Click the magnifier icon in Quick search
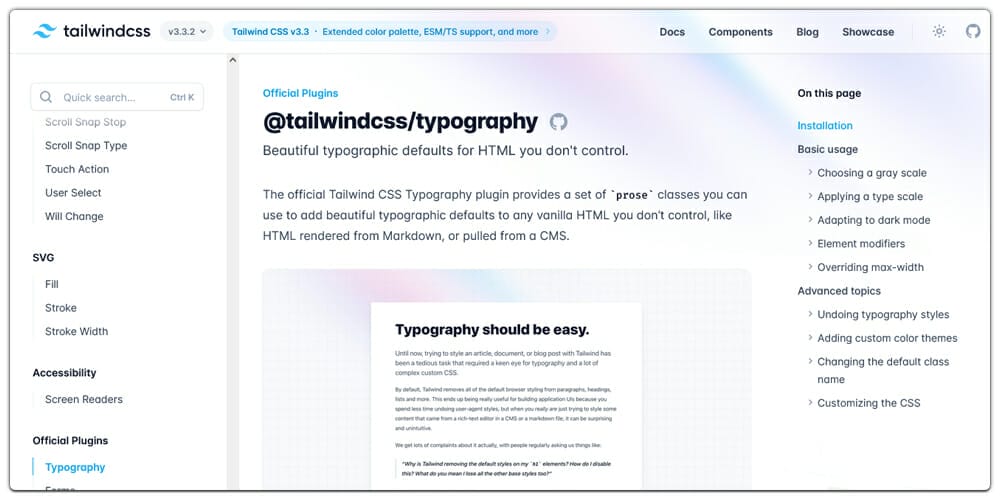Screen dimensions: 1000x500 [46, 97]
